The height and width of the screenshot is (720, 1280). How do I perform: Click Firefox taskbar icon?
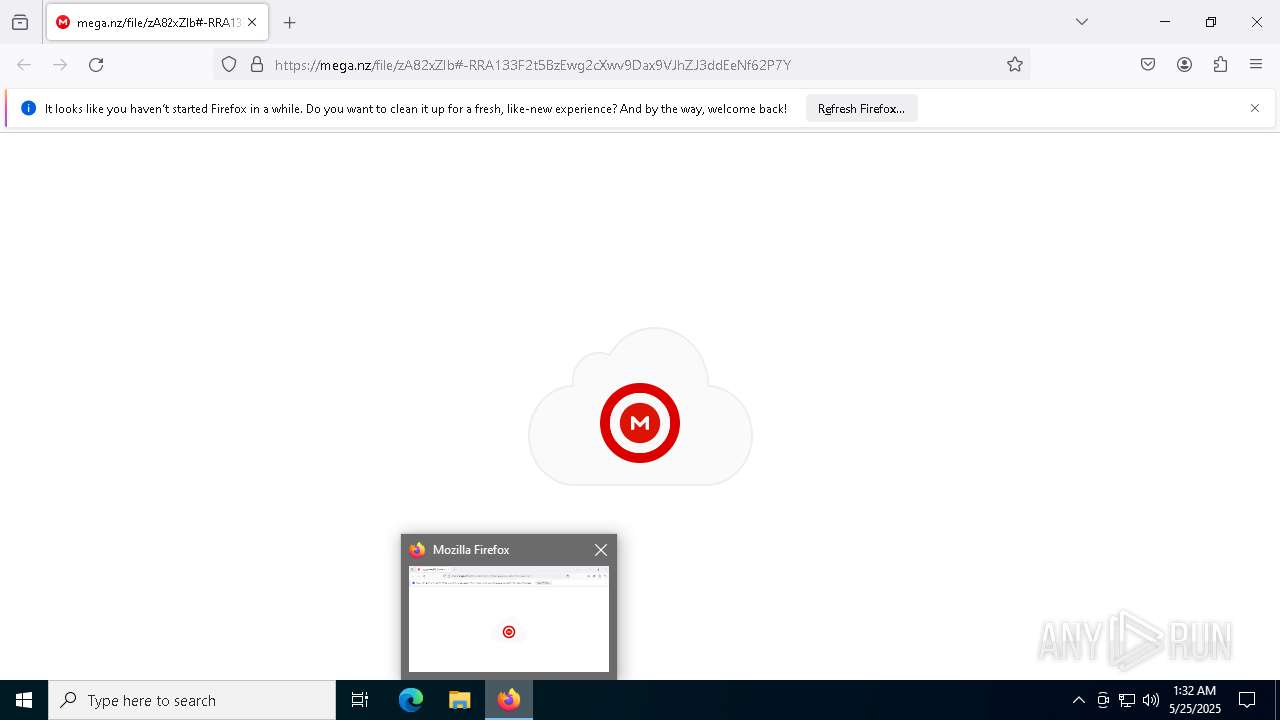point(509,700)
